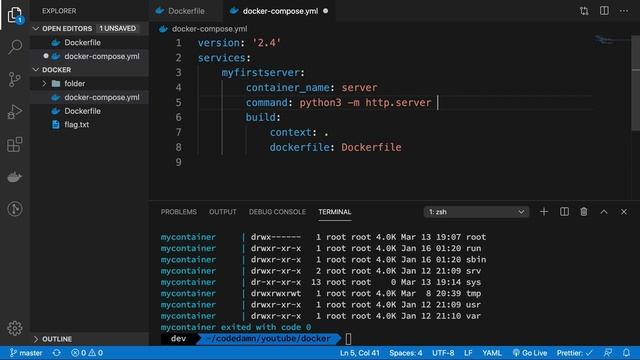Click the minimap code overview

tap(611, 40)
